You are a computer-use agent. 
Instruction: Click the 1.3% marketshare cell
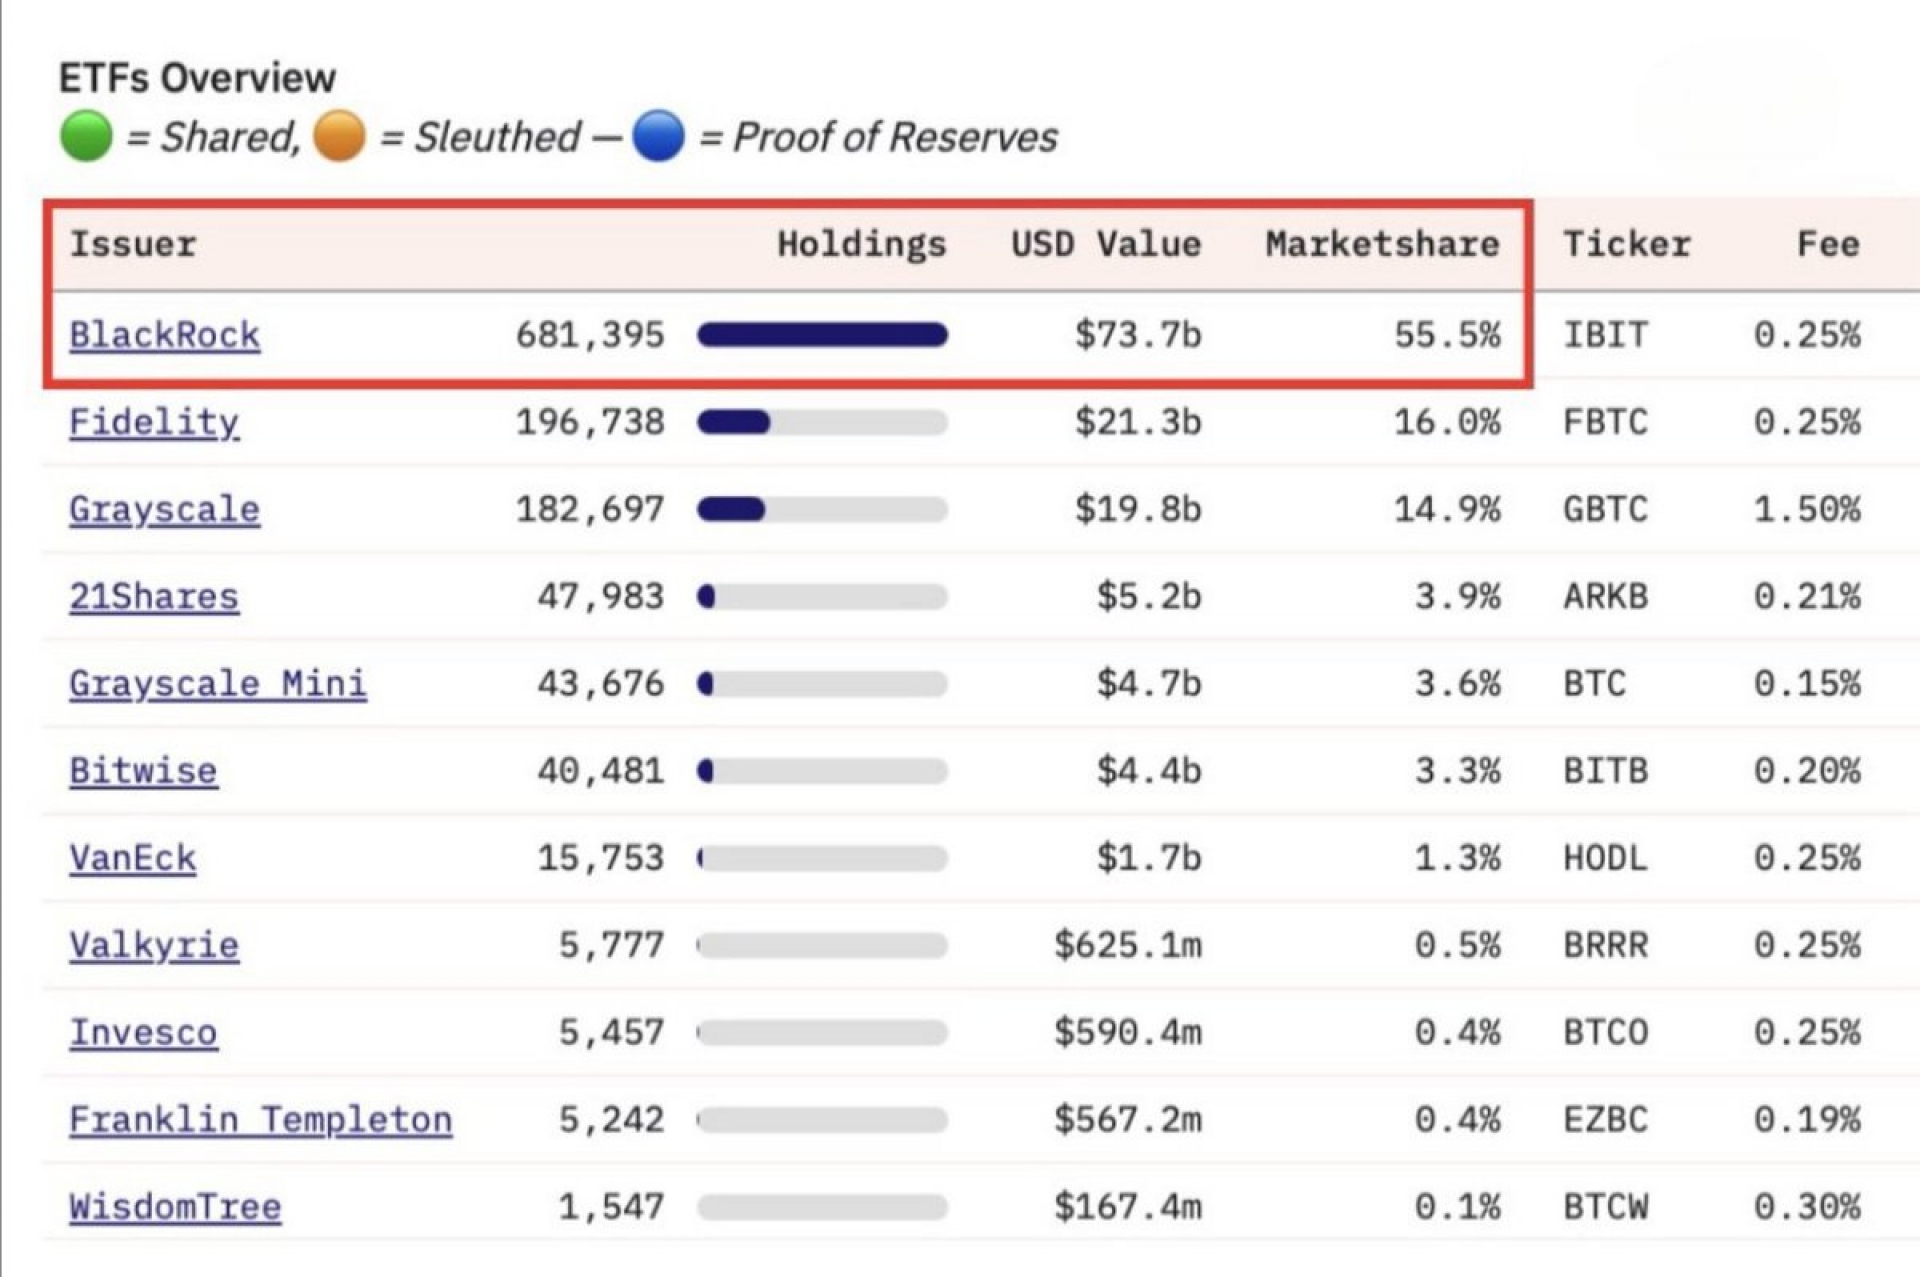(x=1458, y=858)
